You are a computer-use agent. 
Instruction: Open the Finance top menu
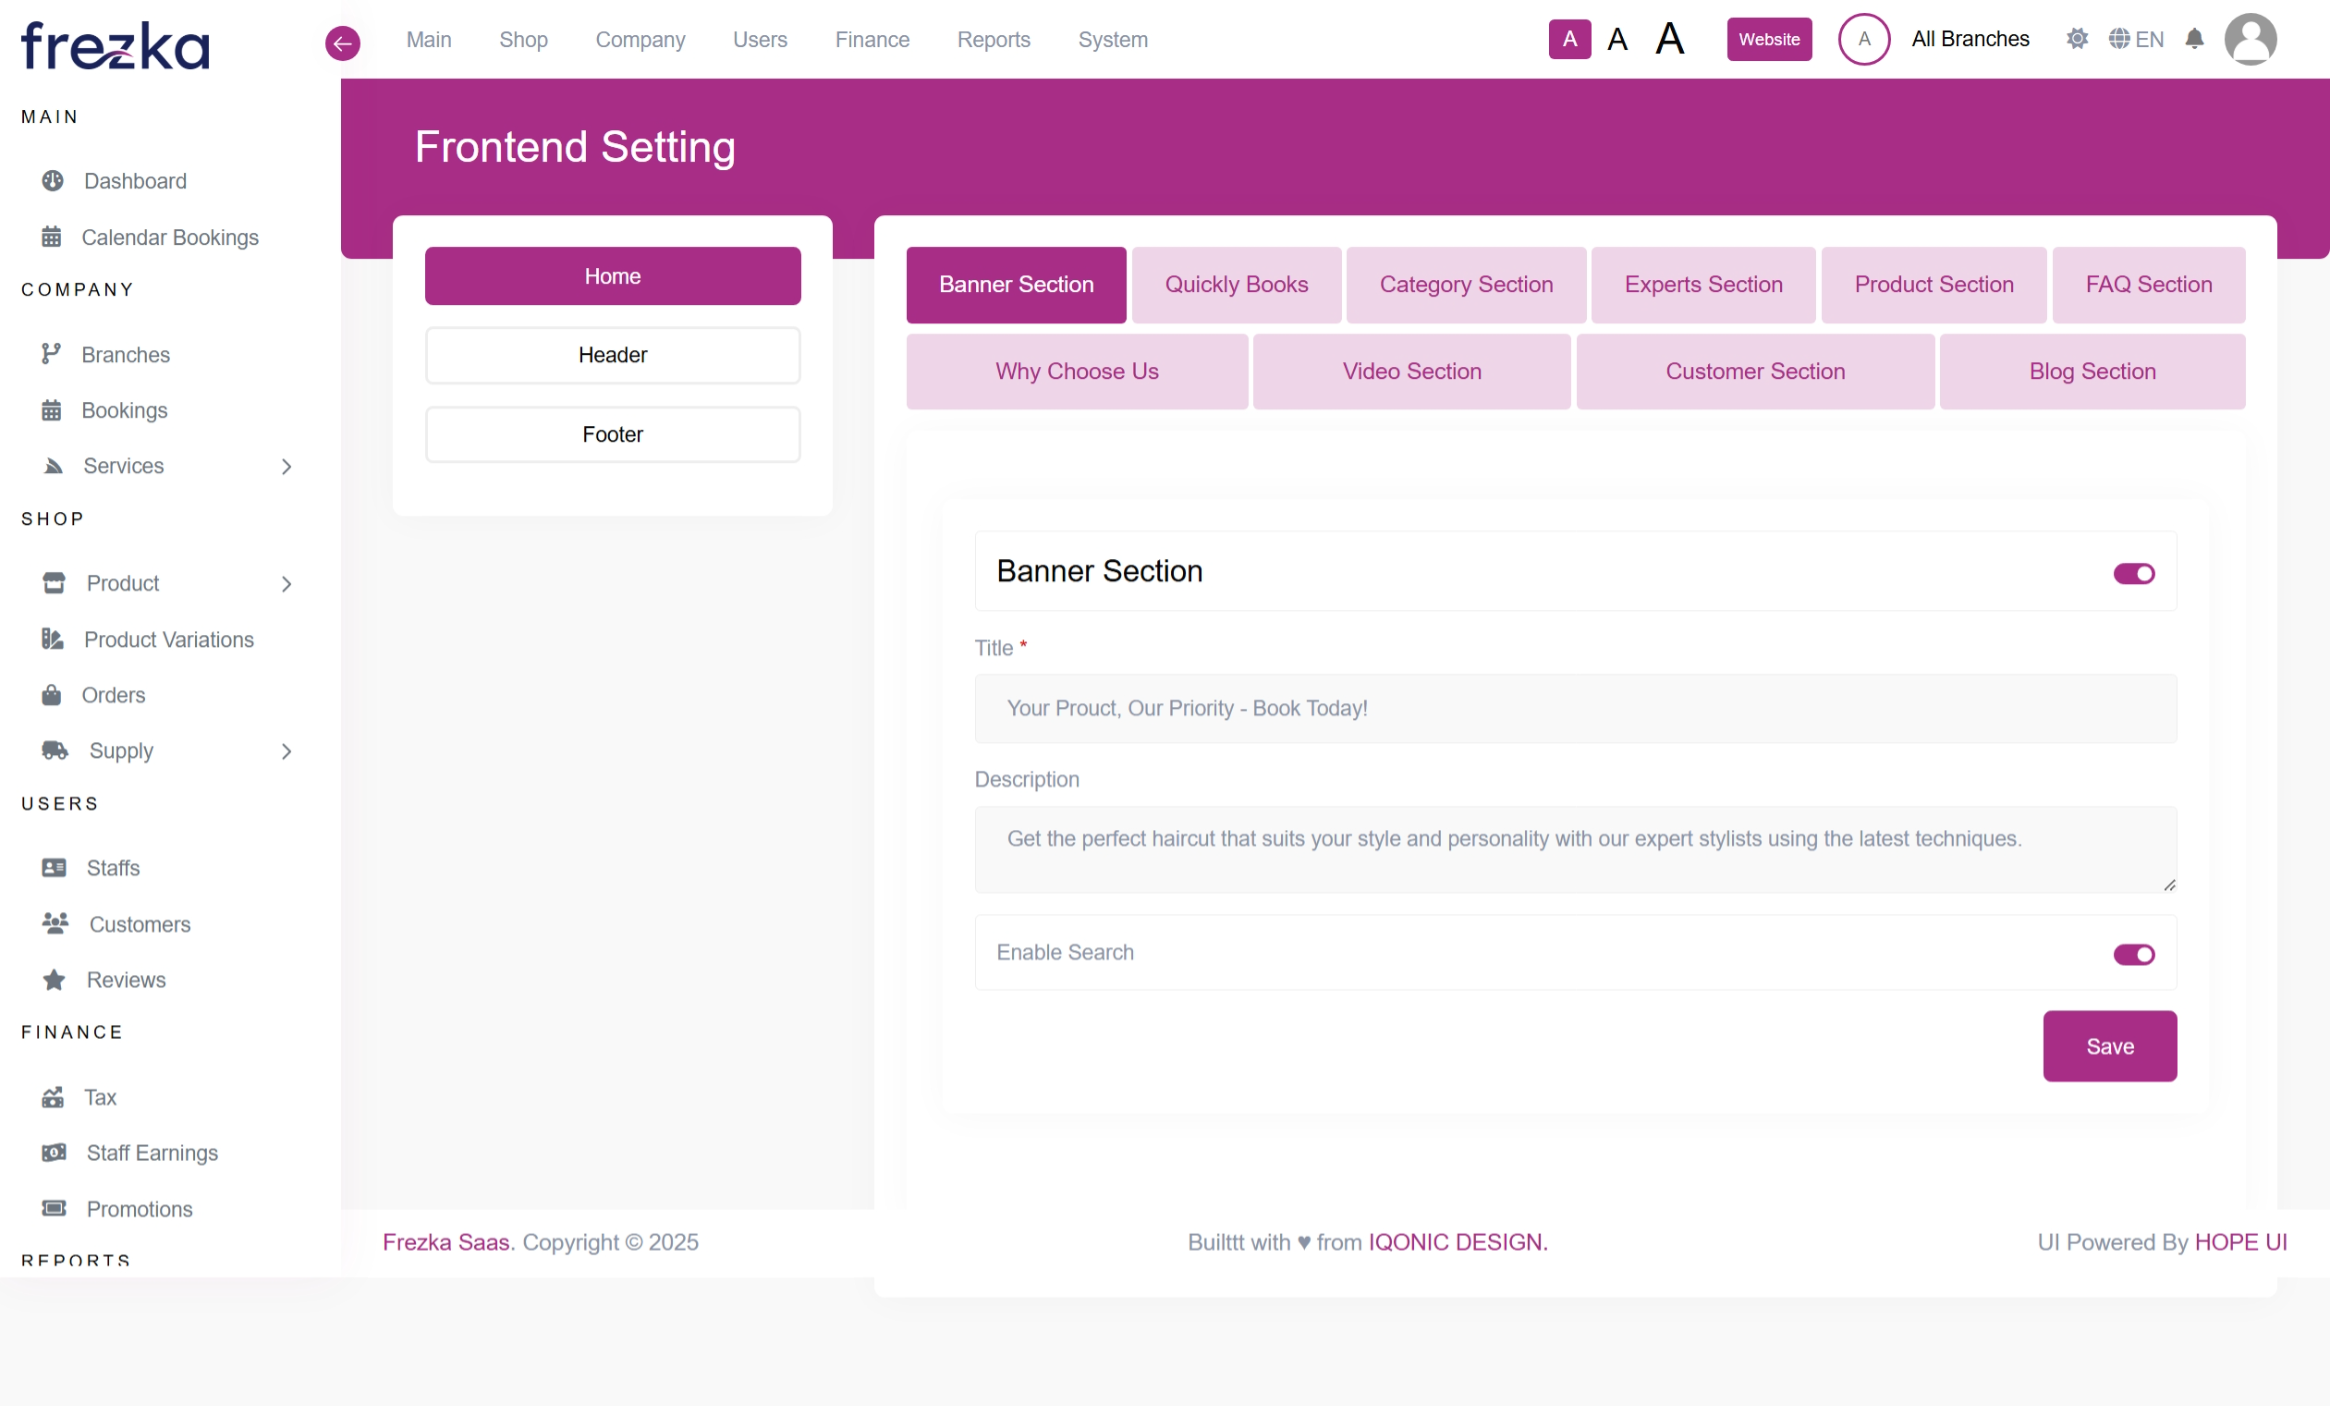tap(872, 39)
